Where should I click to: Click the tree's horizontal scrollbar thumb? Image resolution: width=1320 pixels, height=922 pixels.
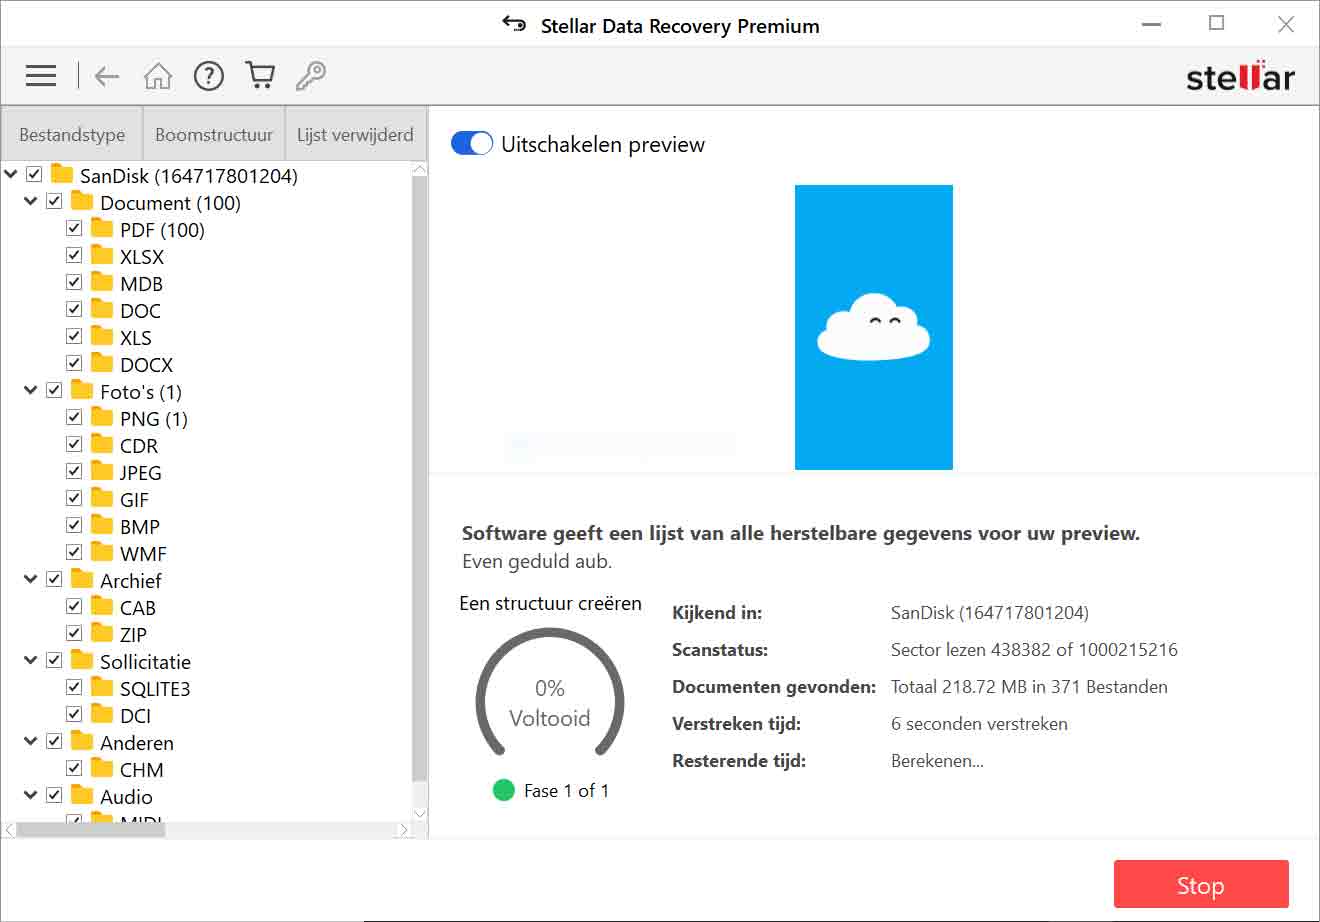click(91, 829)
